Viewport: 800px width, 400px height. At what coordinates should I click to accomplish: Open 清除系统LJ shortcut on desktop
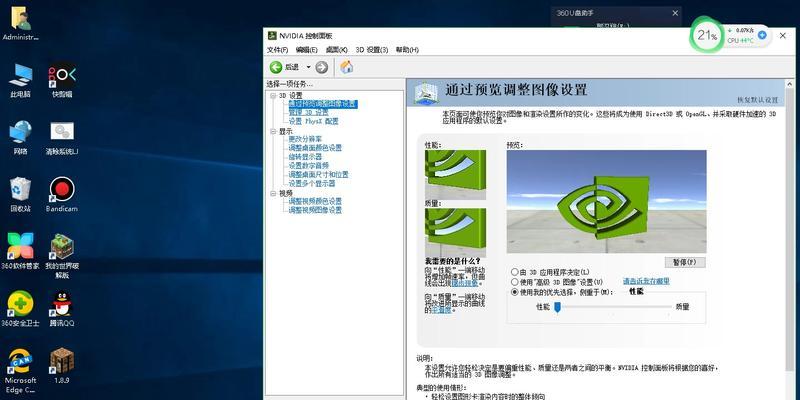tap(62, 138)
